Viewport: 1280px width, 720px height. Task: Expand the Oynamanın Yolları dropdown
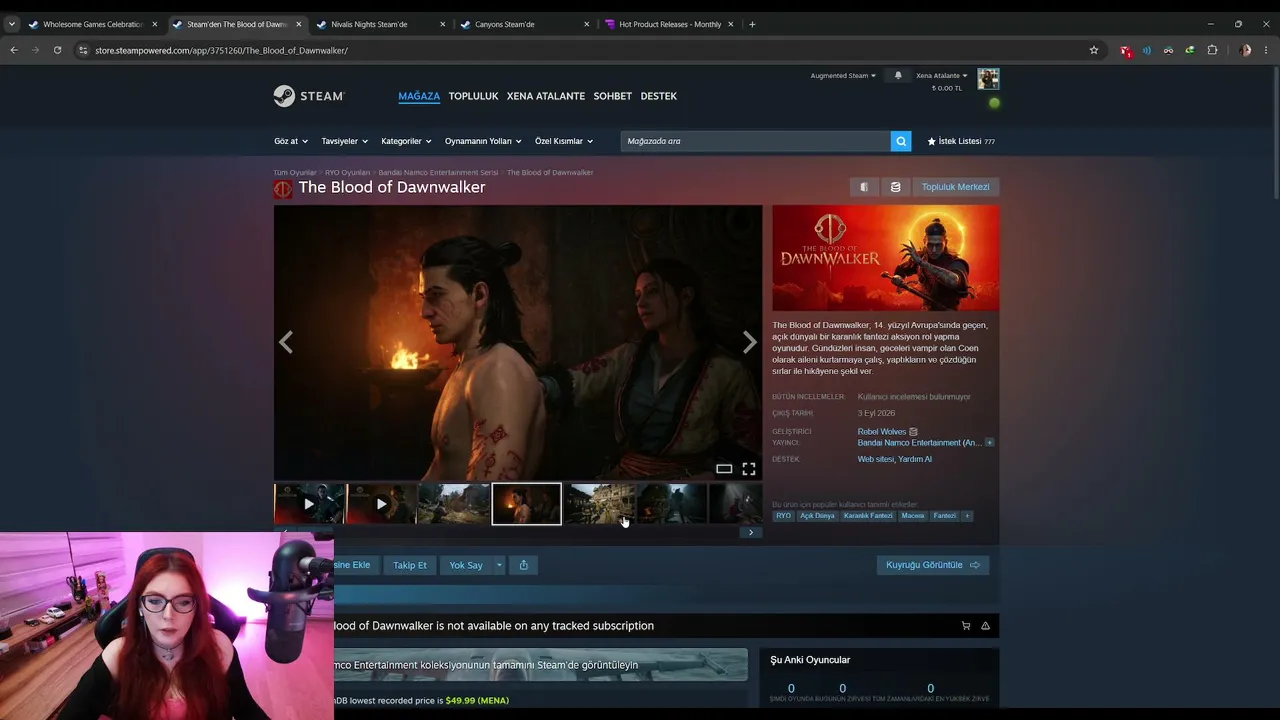click(483, 141)
